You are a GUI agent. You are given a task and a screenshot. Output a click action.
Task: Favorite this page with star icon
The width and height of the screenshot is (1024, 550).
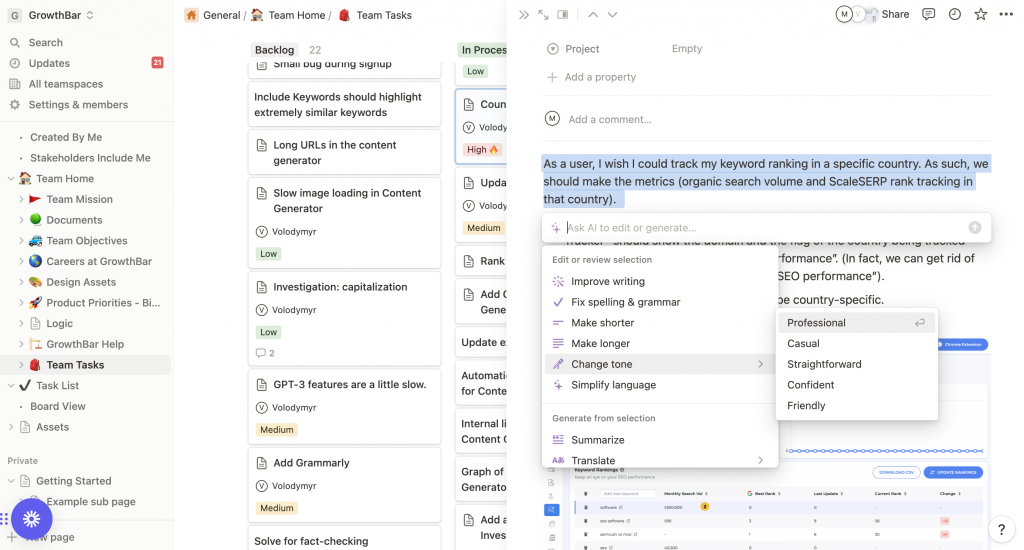tap(981, 14)
